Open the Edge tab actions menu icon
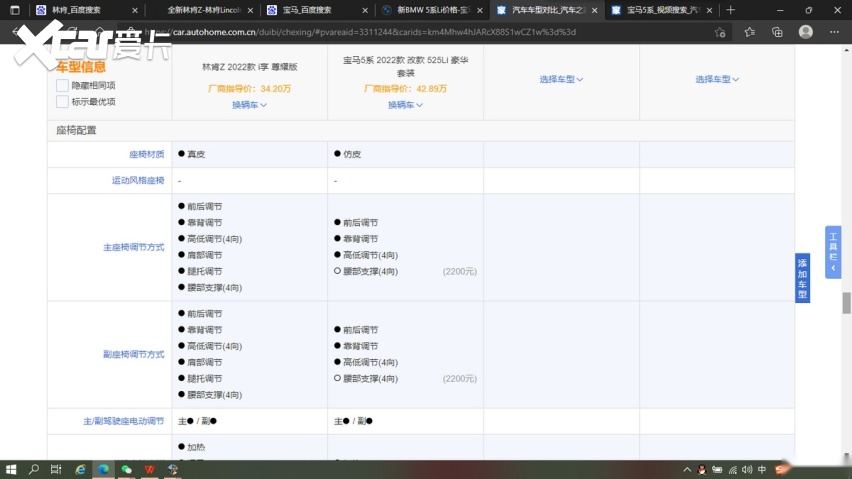Image resolution: width=852 pixels, height=479 pixels. point(15,10)
